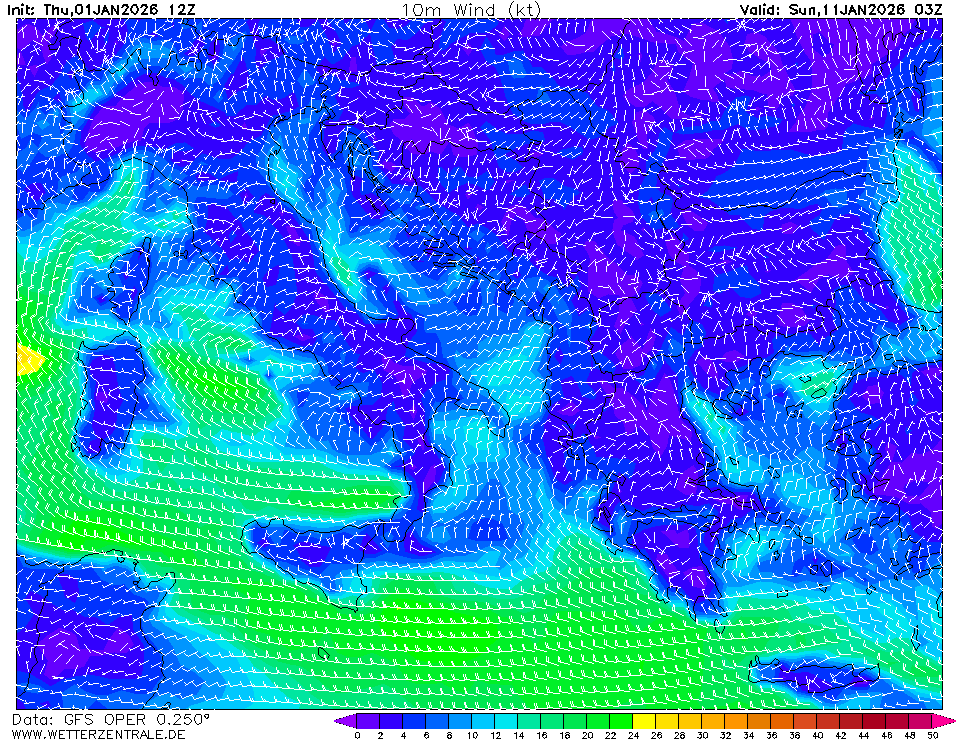
Task: Click the '0' label on the color scale
Action: click(x=357, y=735)
